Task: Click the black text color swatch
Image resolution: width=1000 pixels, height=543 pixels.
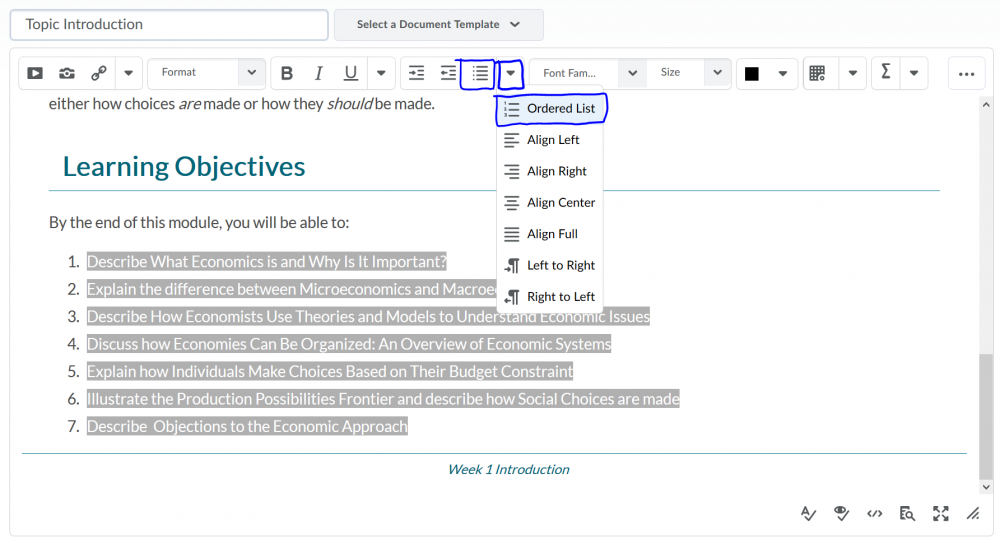Action: tap(752, 73)
